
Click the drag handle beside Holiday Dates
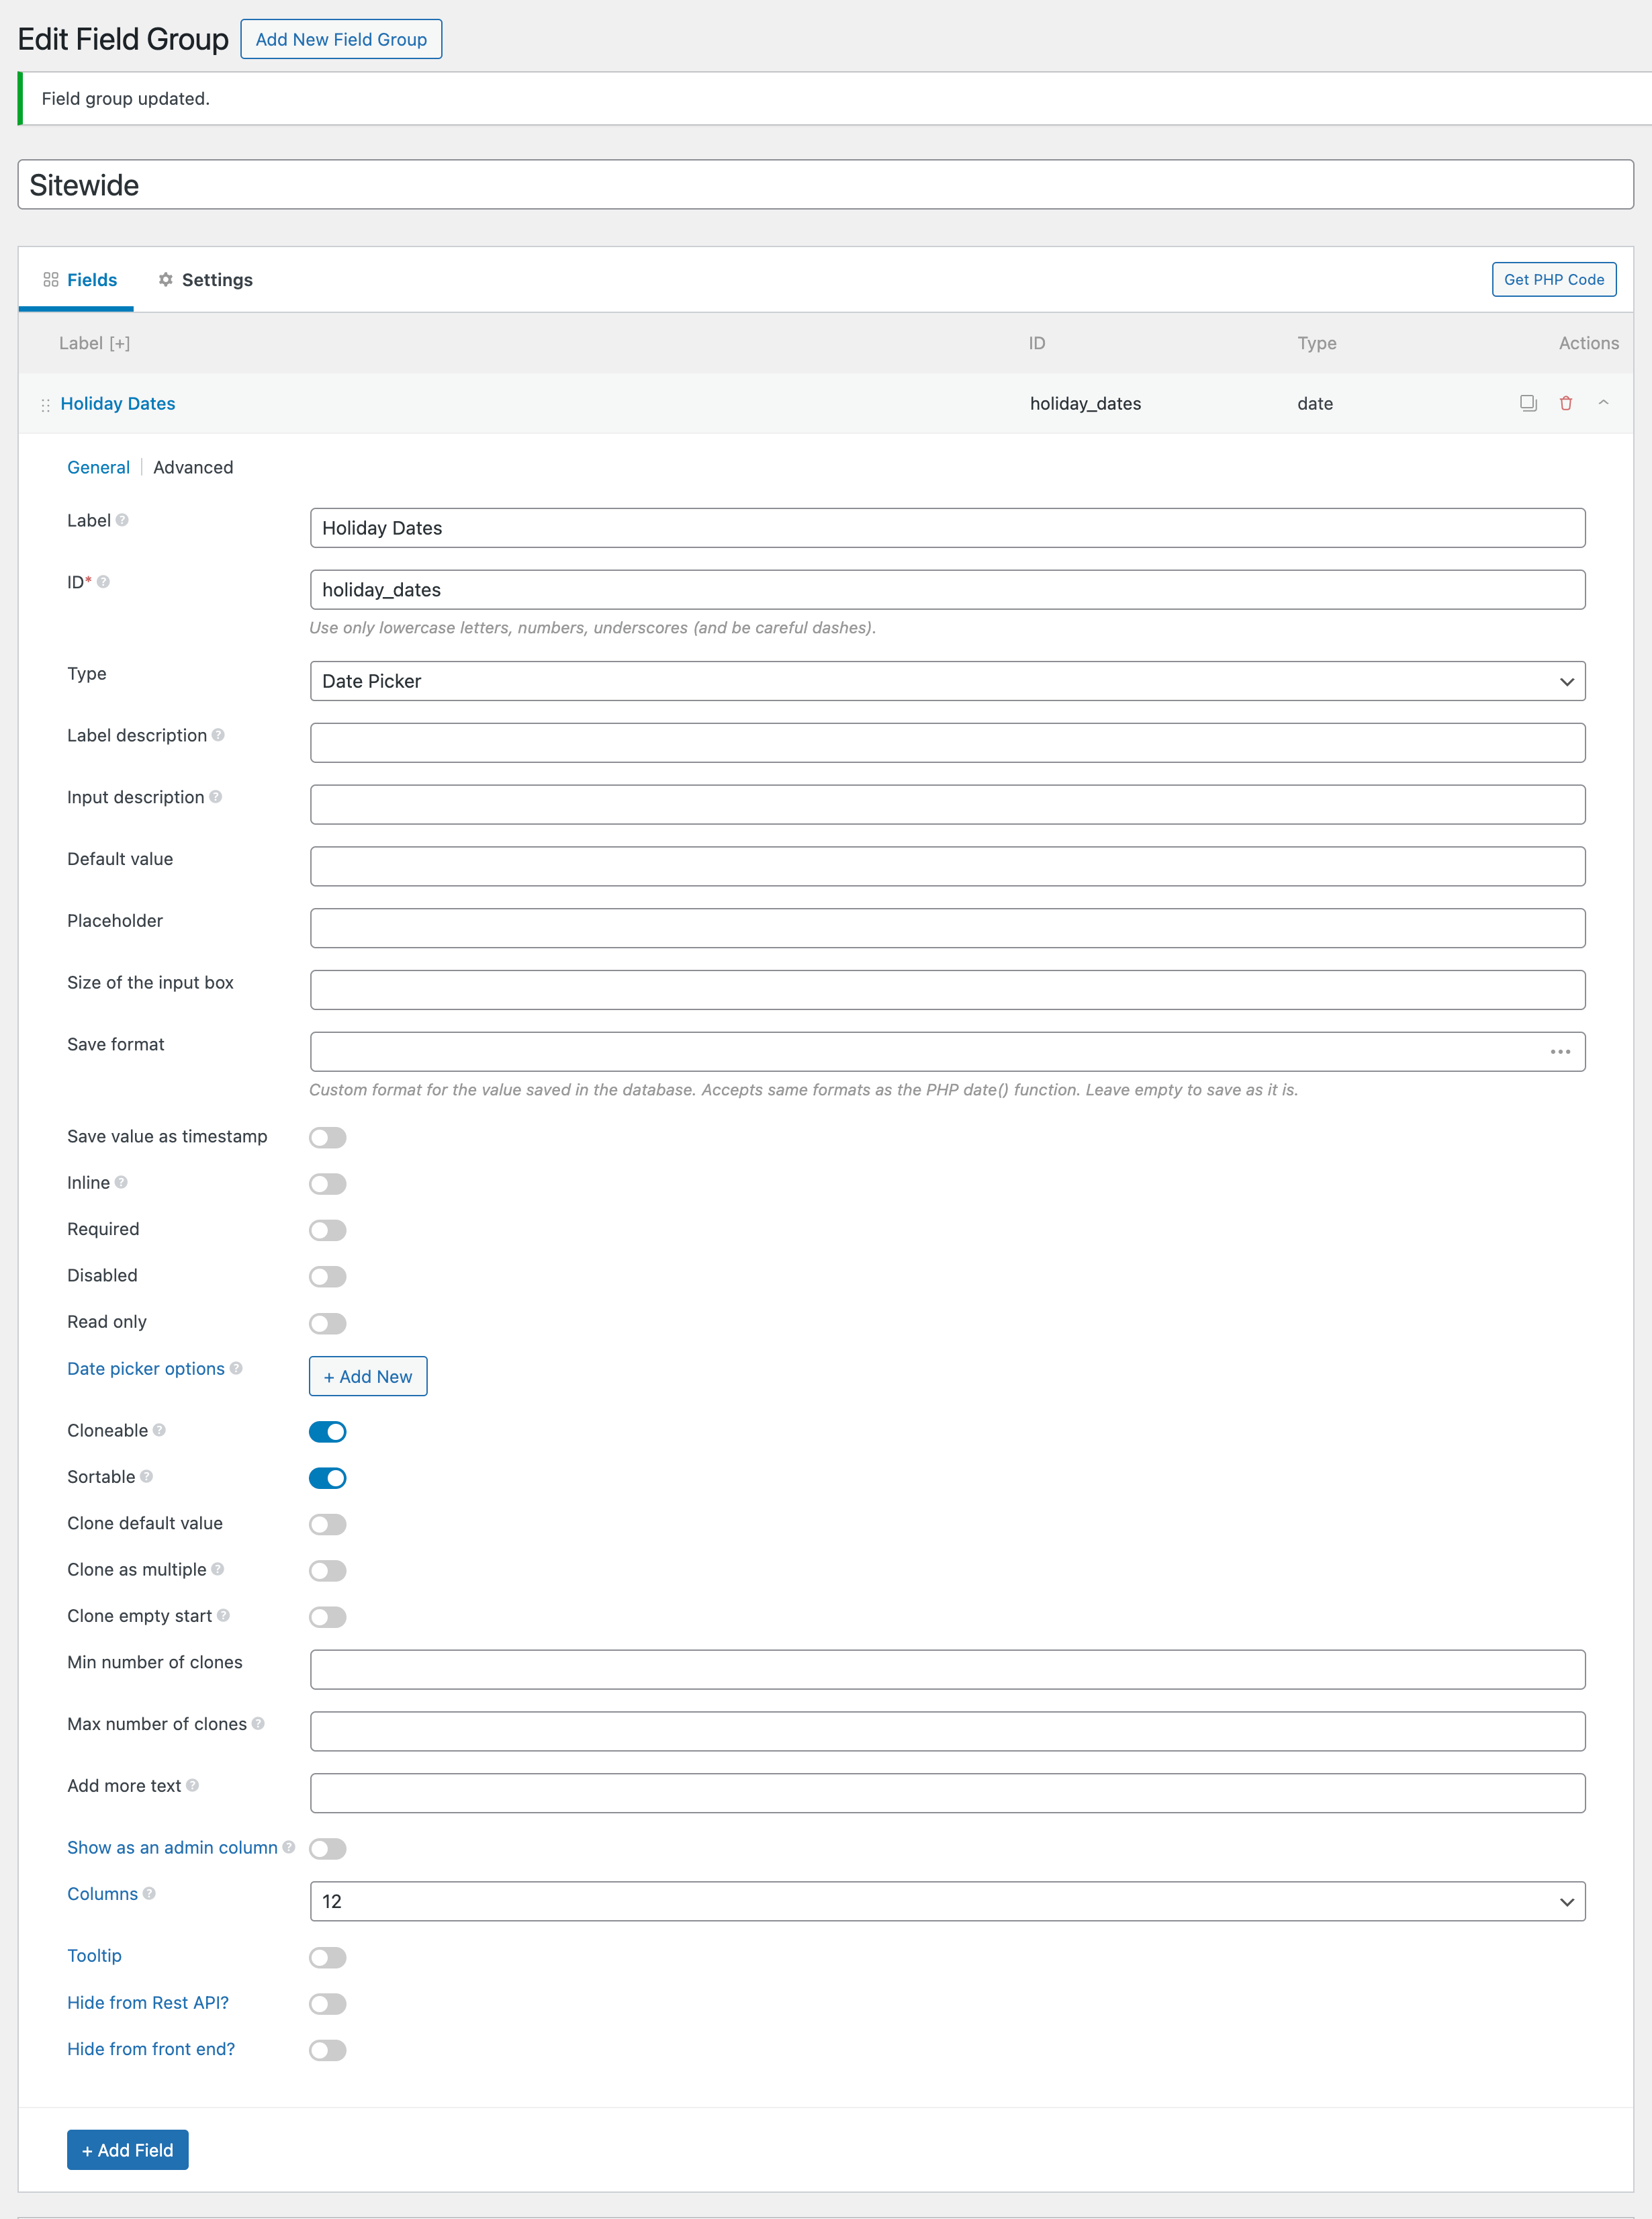coord(45,405)
